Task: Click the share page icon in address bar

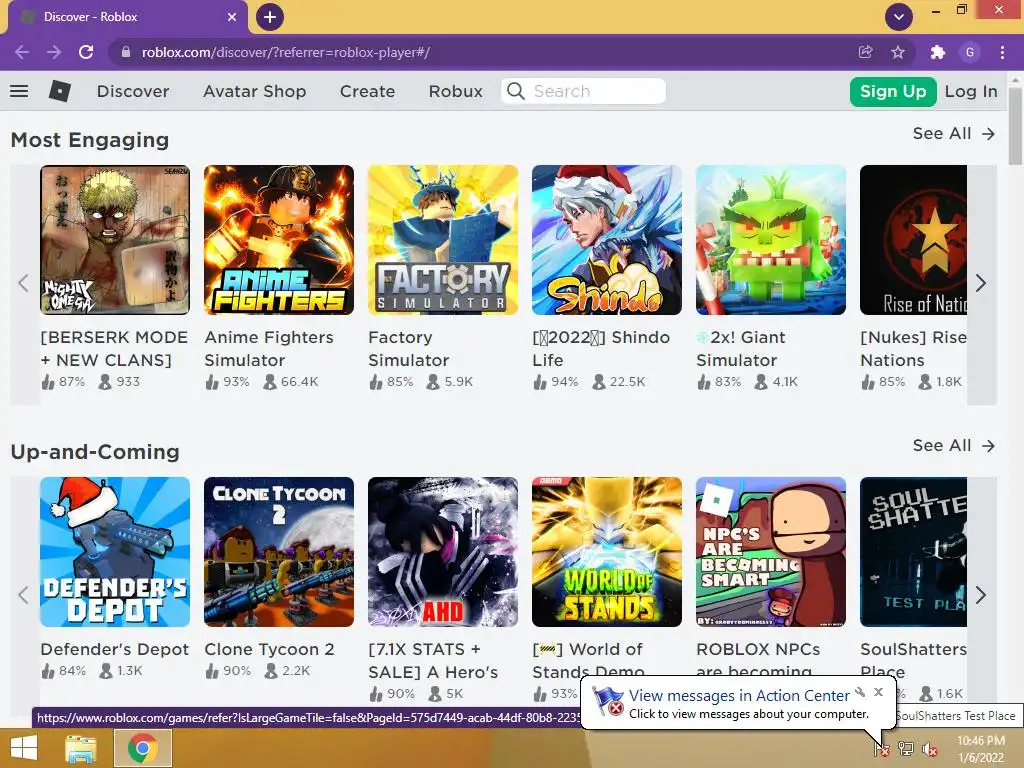Action: pos(865,52)
